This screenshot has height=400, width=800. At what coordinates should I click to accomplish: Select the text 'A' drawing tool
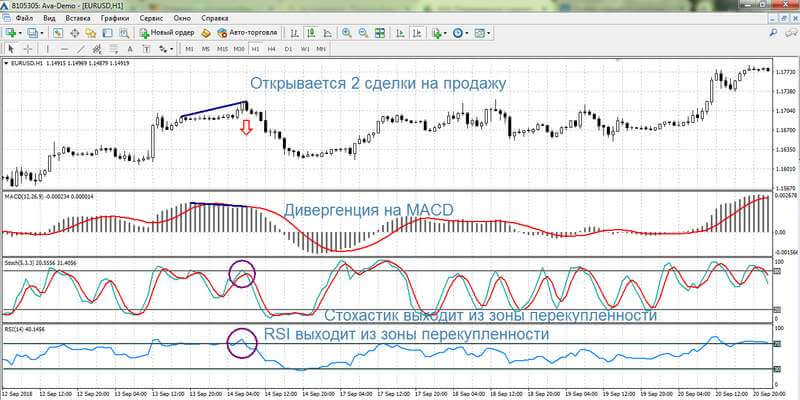point(130,49)
